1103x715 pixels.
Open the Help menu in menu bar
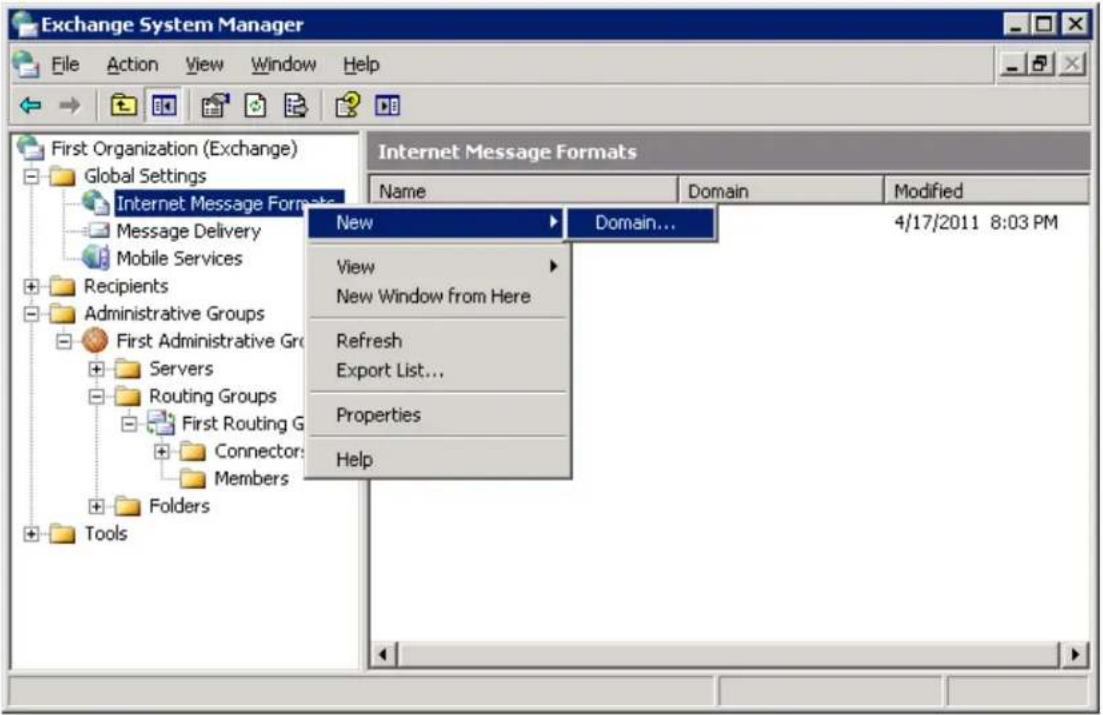point(361,64)
